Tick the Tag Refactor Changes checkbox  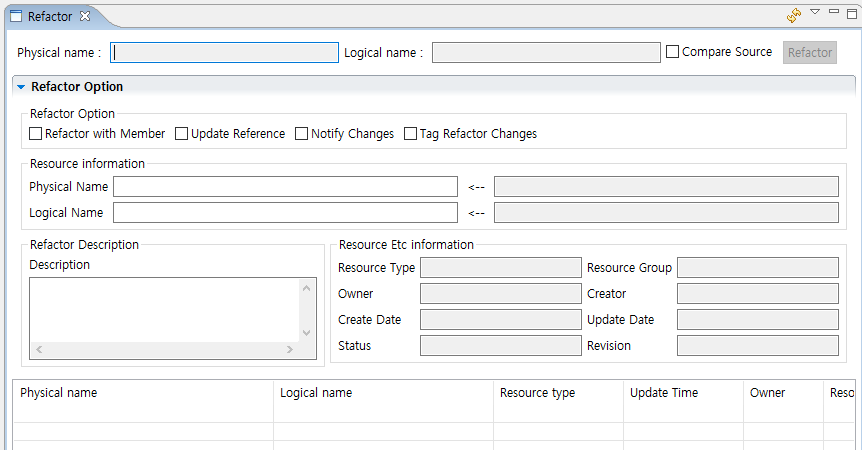(411, 134)
